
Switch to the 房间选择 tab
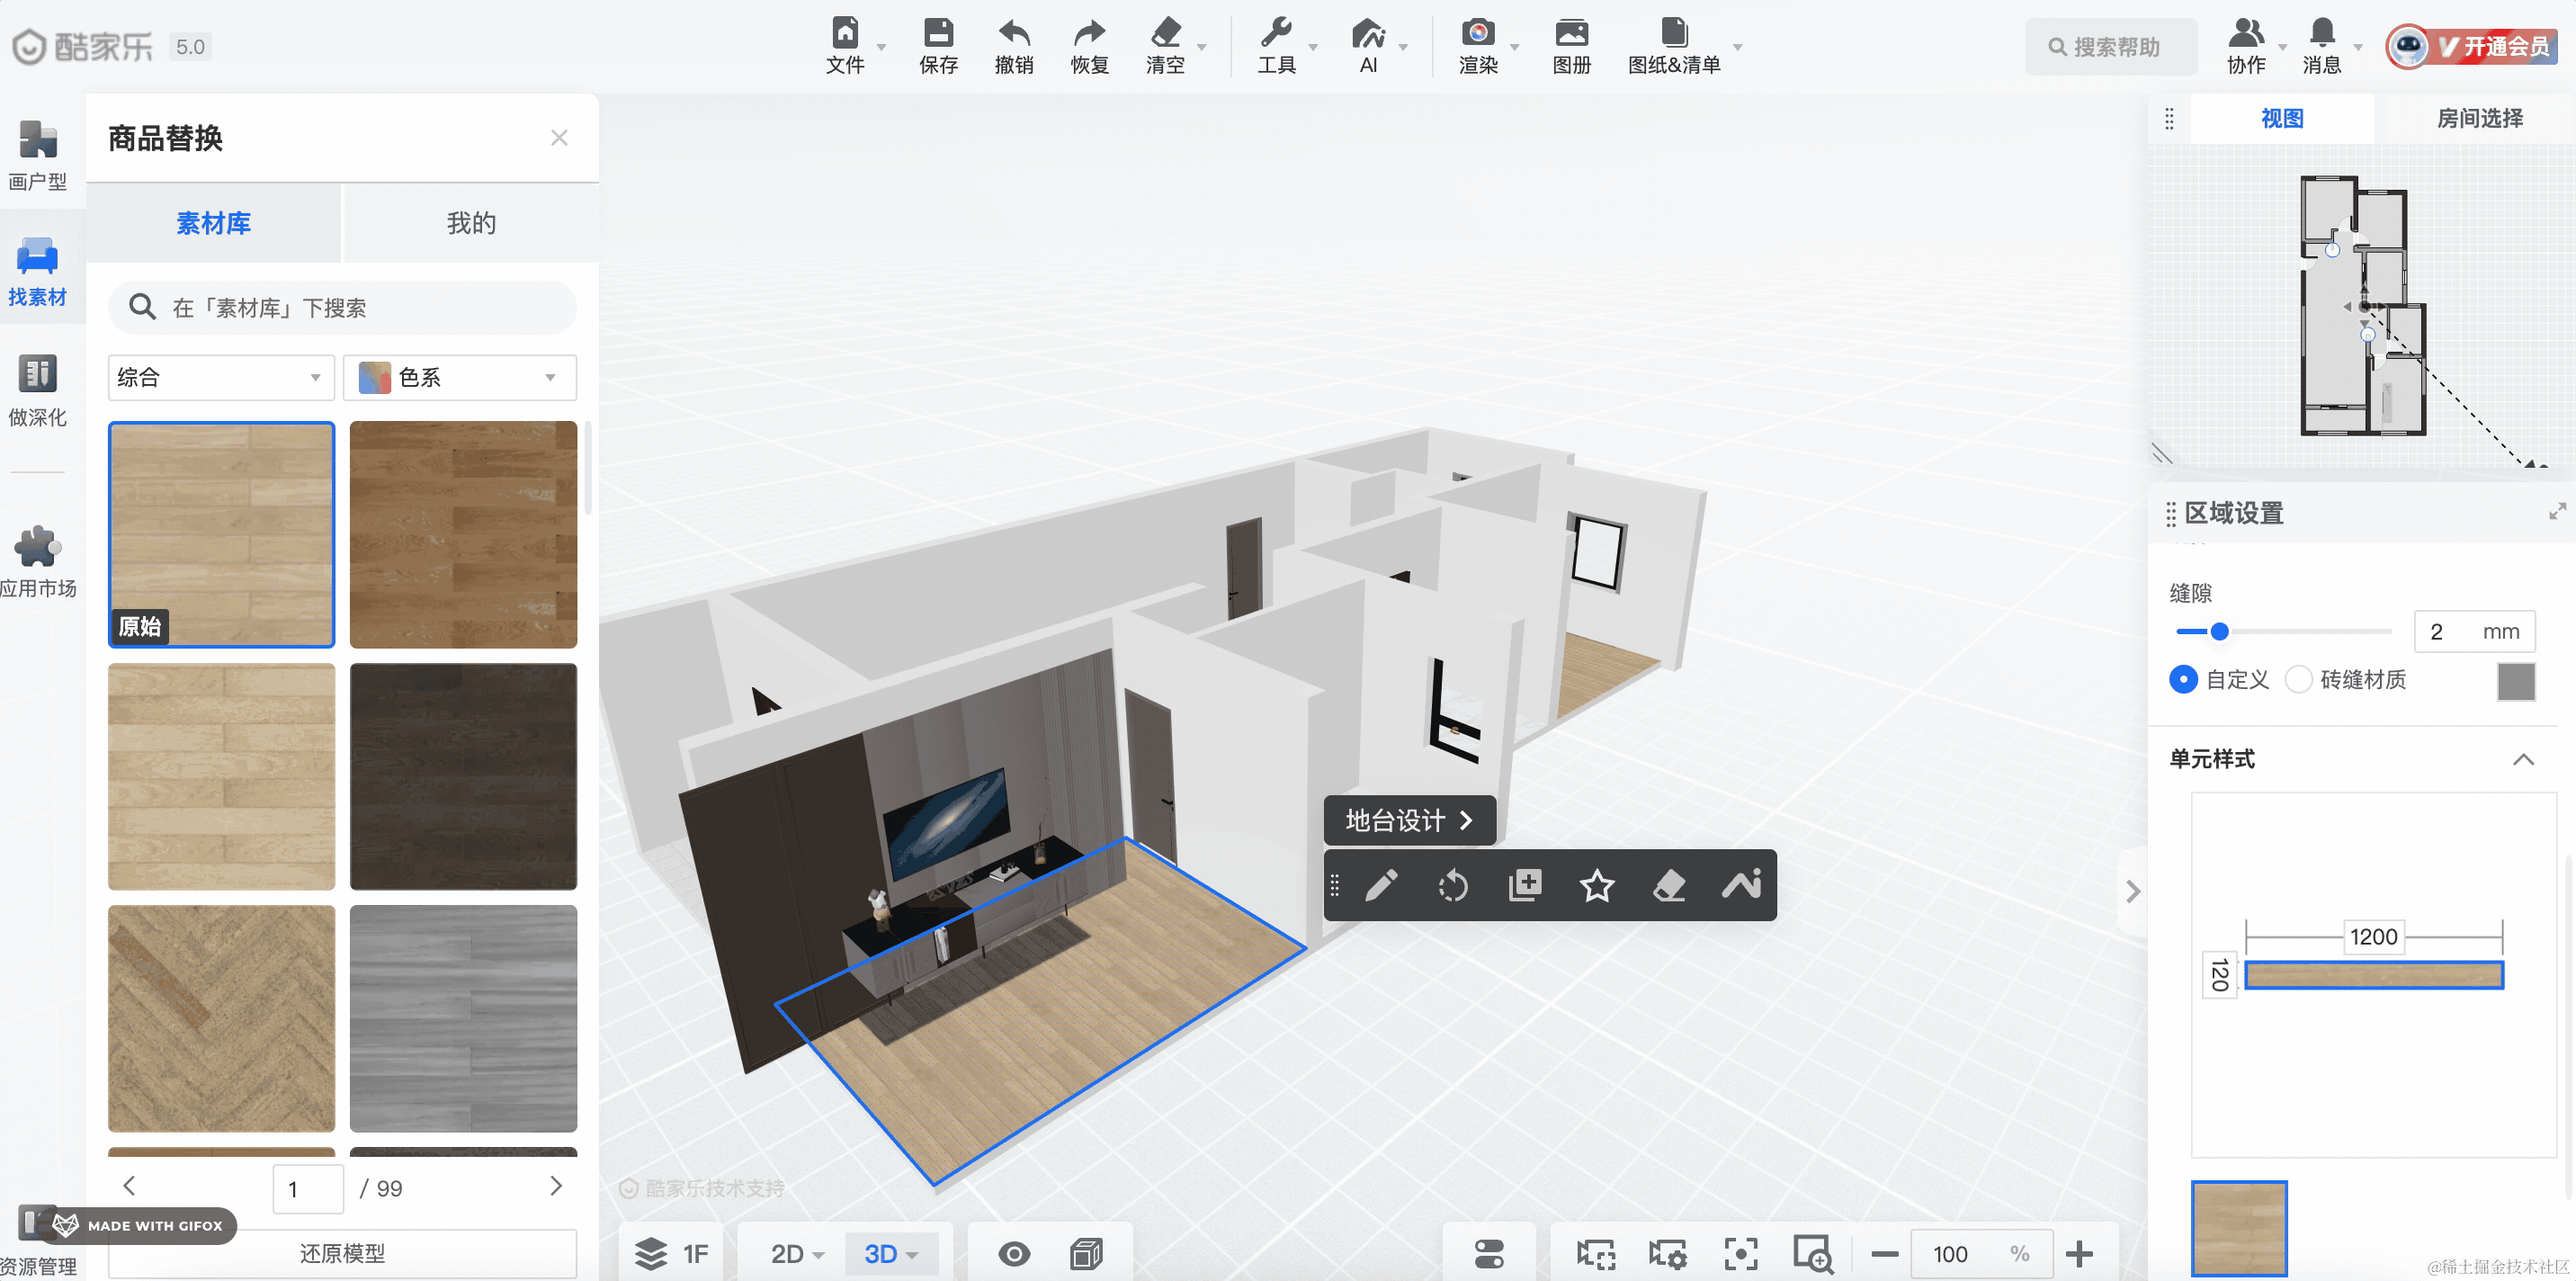(2479, 119)
